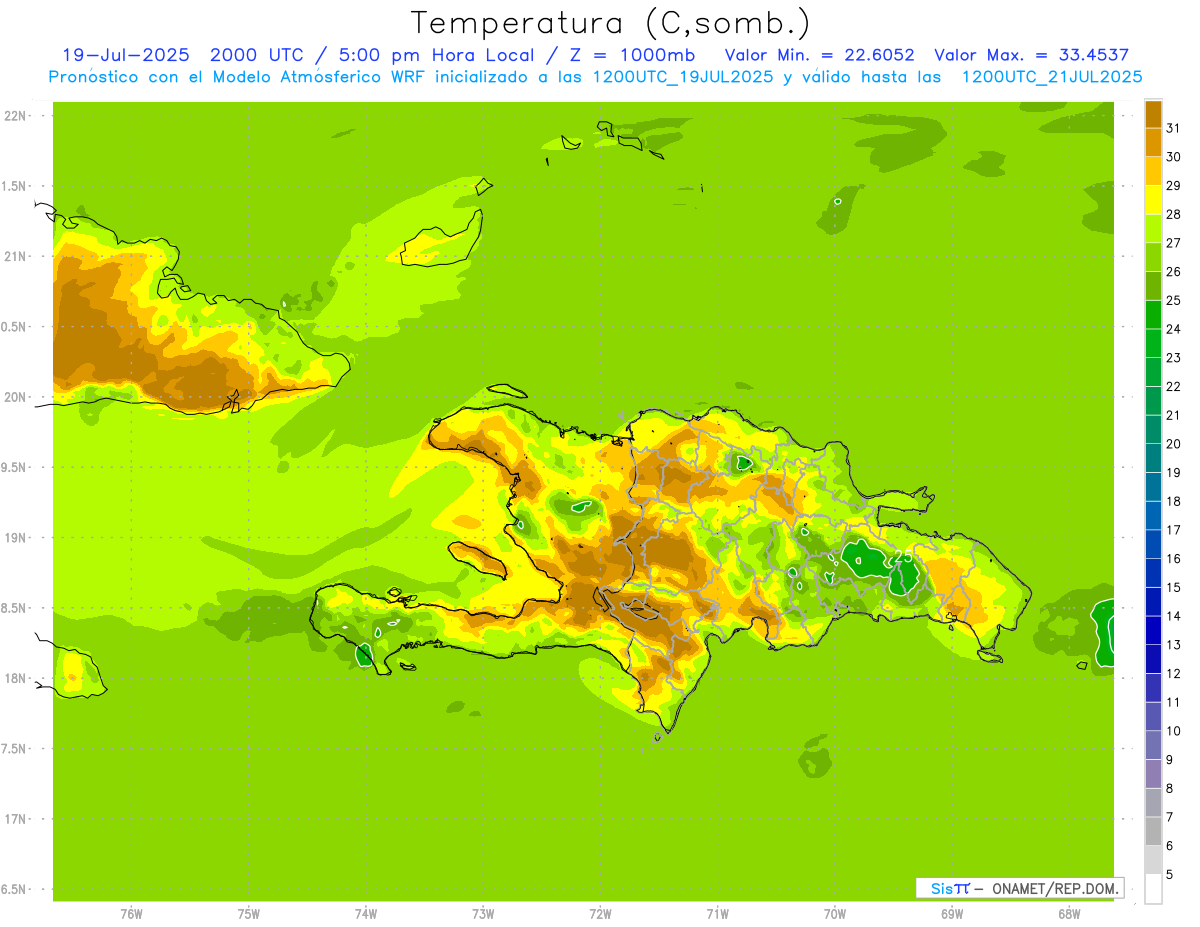Click the legend scale value "31"

[x=1174, y=128]
